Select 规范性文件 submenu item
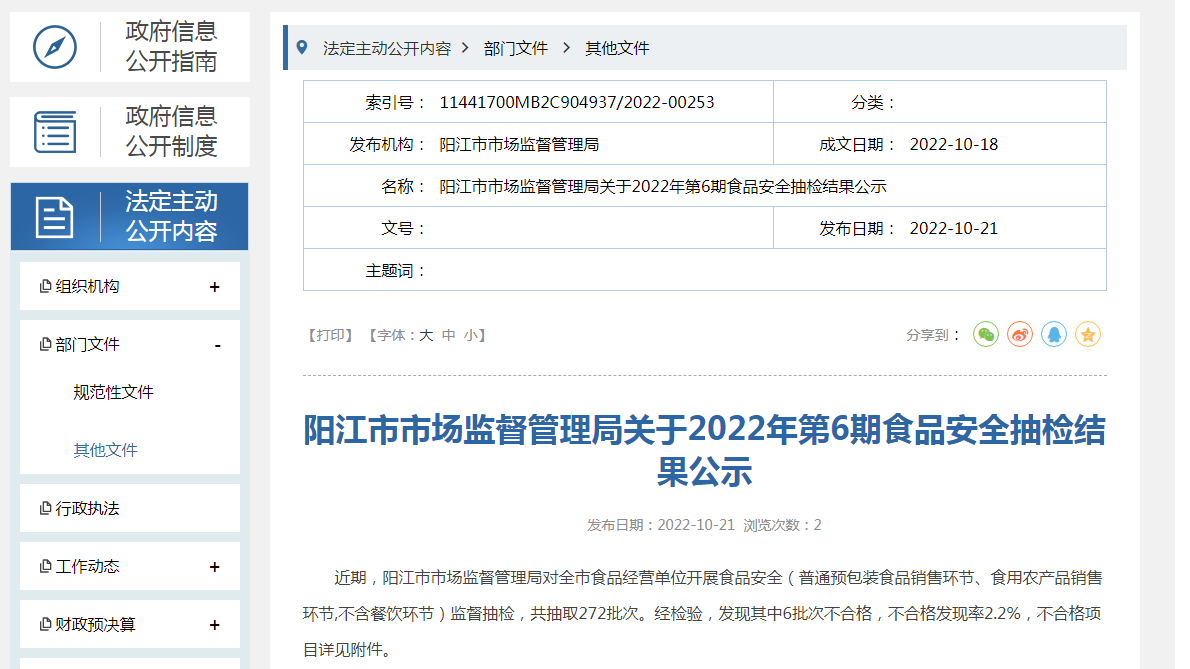This screenshot has width=1190, height=669. coord(113,392)
